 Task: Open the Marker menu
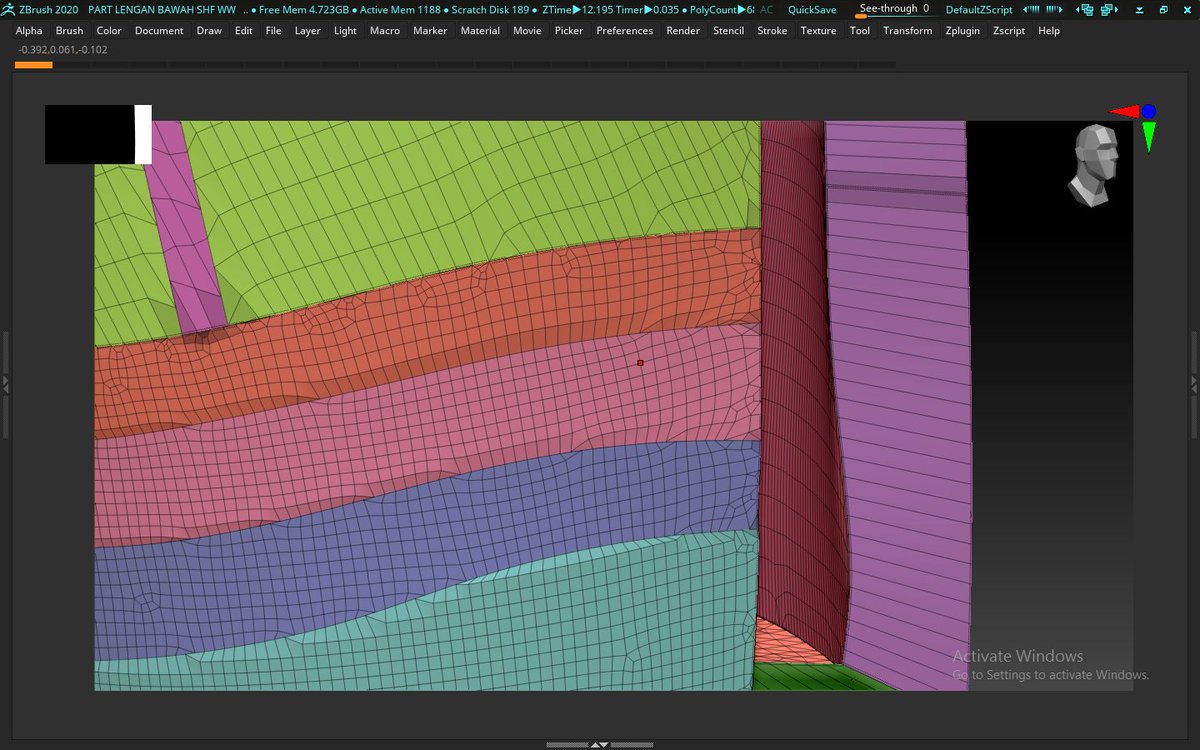[x=430, y=31]
